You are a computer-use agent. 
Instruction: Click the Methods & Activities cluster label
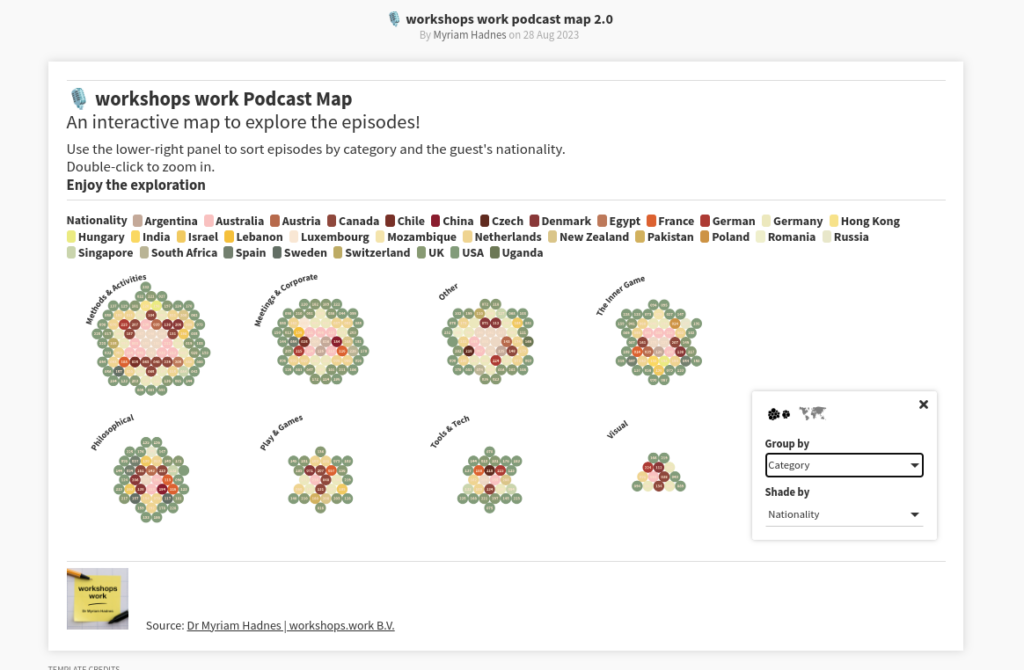(x=116, y=298)
